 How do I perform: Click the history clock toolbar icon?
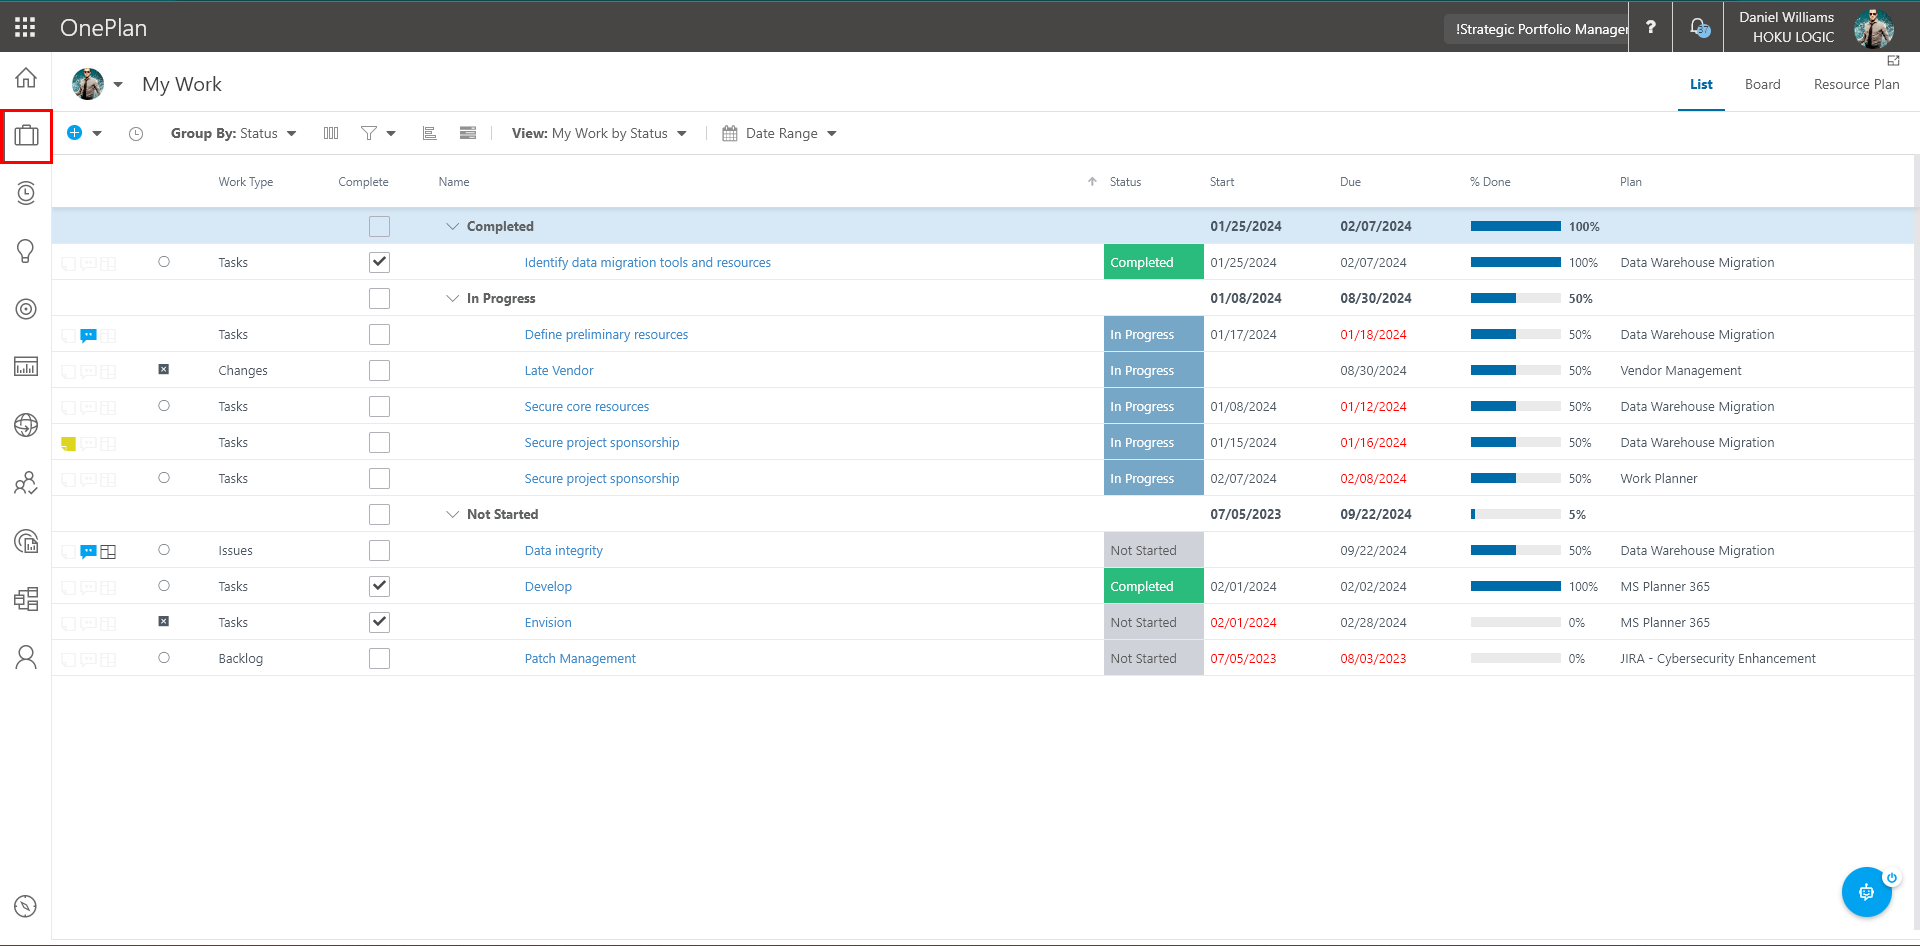(x=136, y=134)
